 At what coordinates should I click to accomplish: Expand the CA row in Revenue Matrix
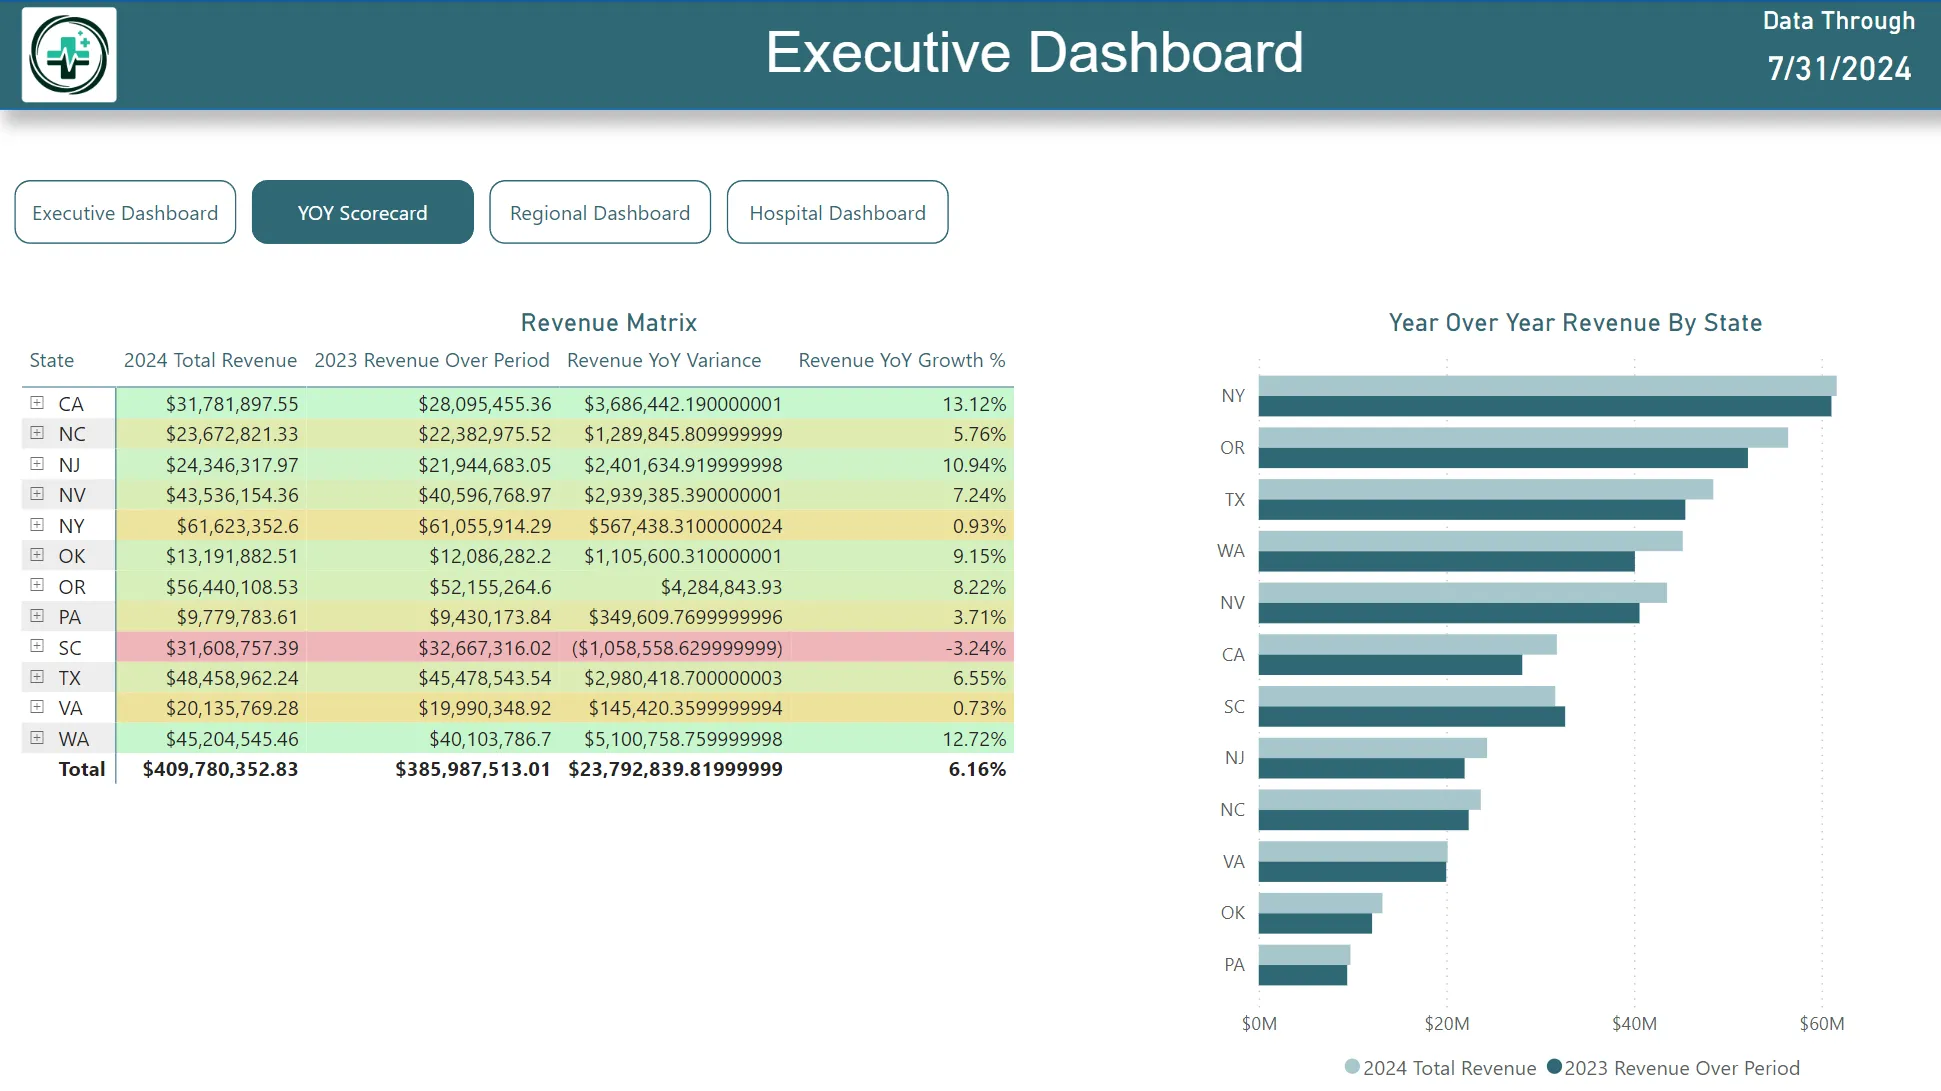coord(37,403)
